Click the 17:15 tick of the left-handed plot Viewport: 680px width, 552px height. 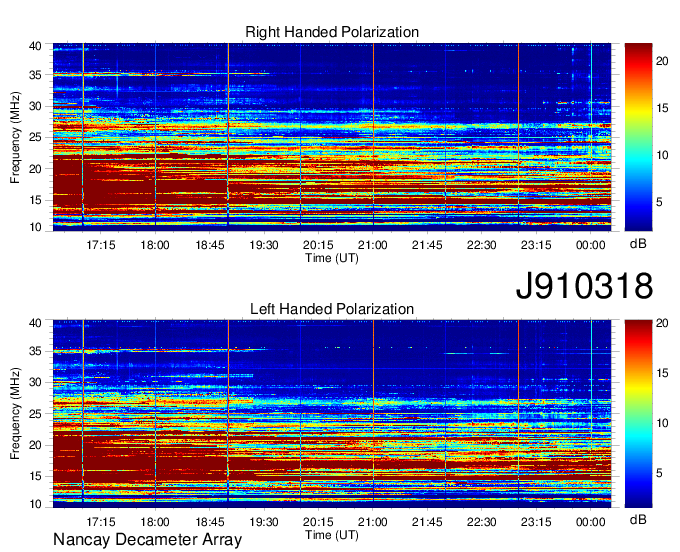(x=101, y=522)
